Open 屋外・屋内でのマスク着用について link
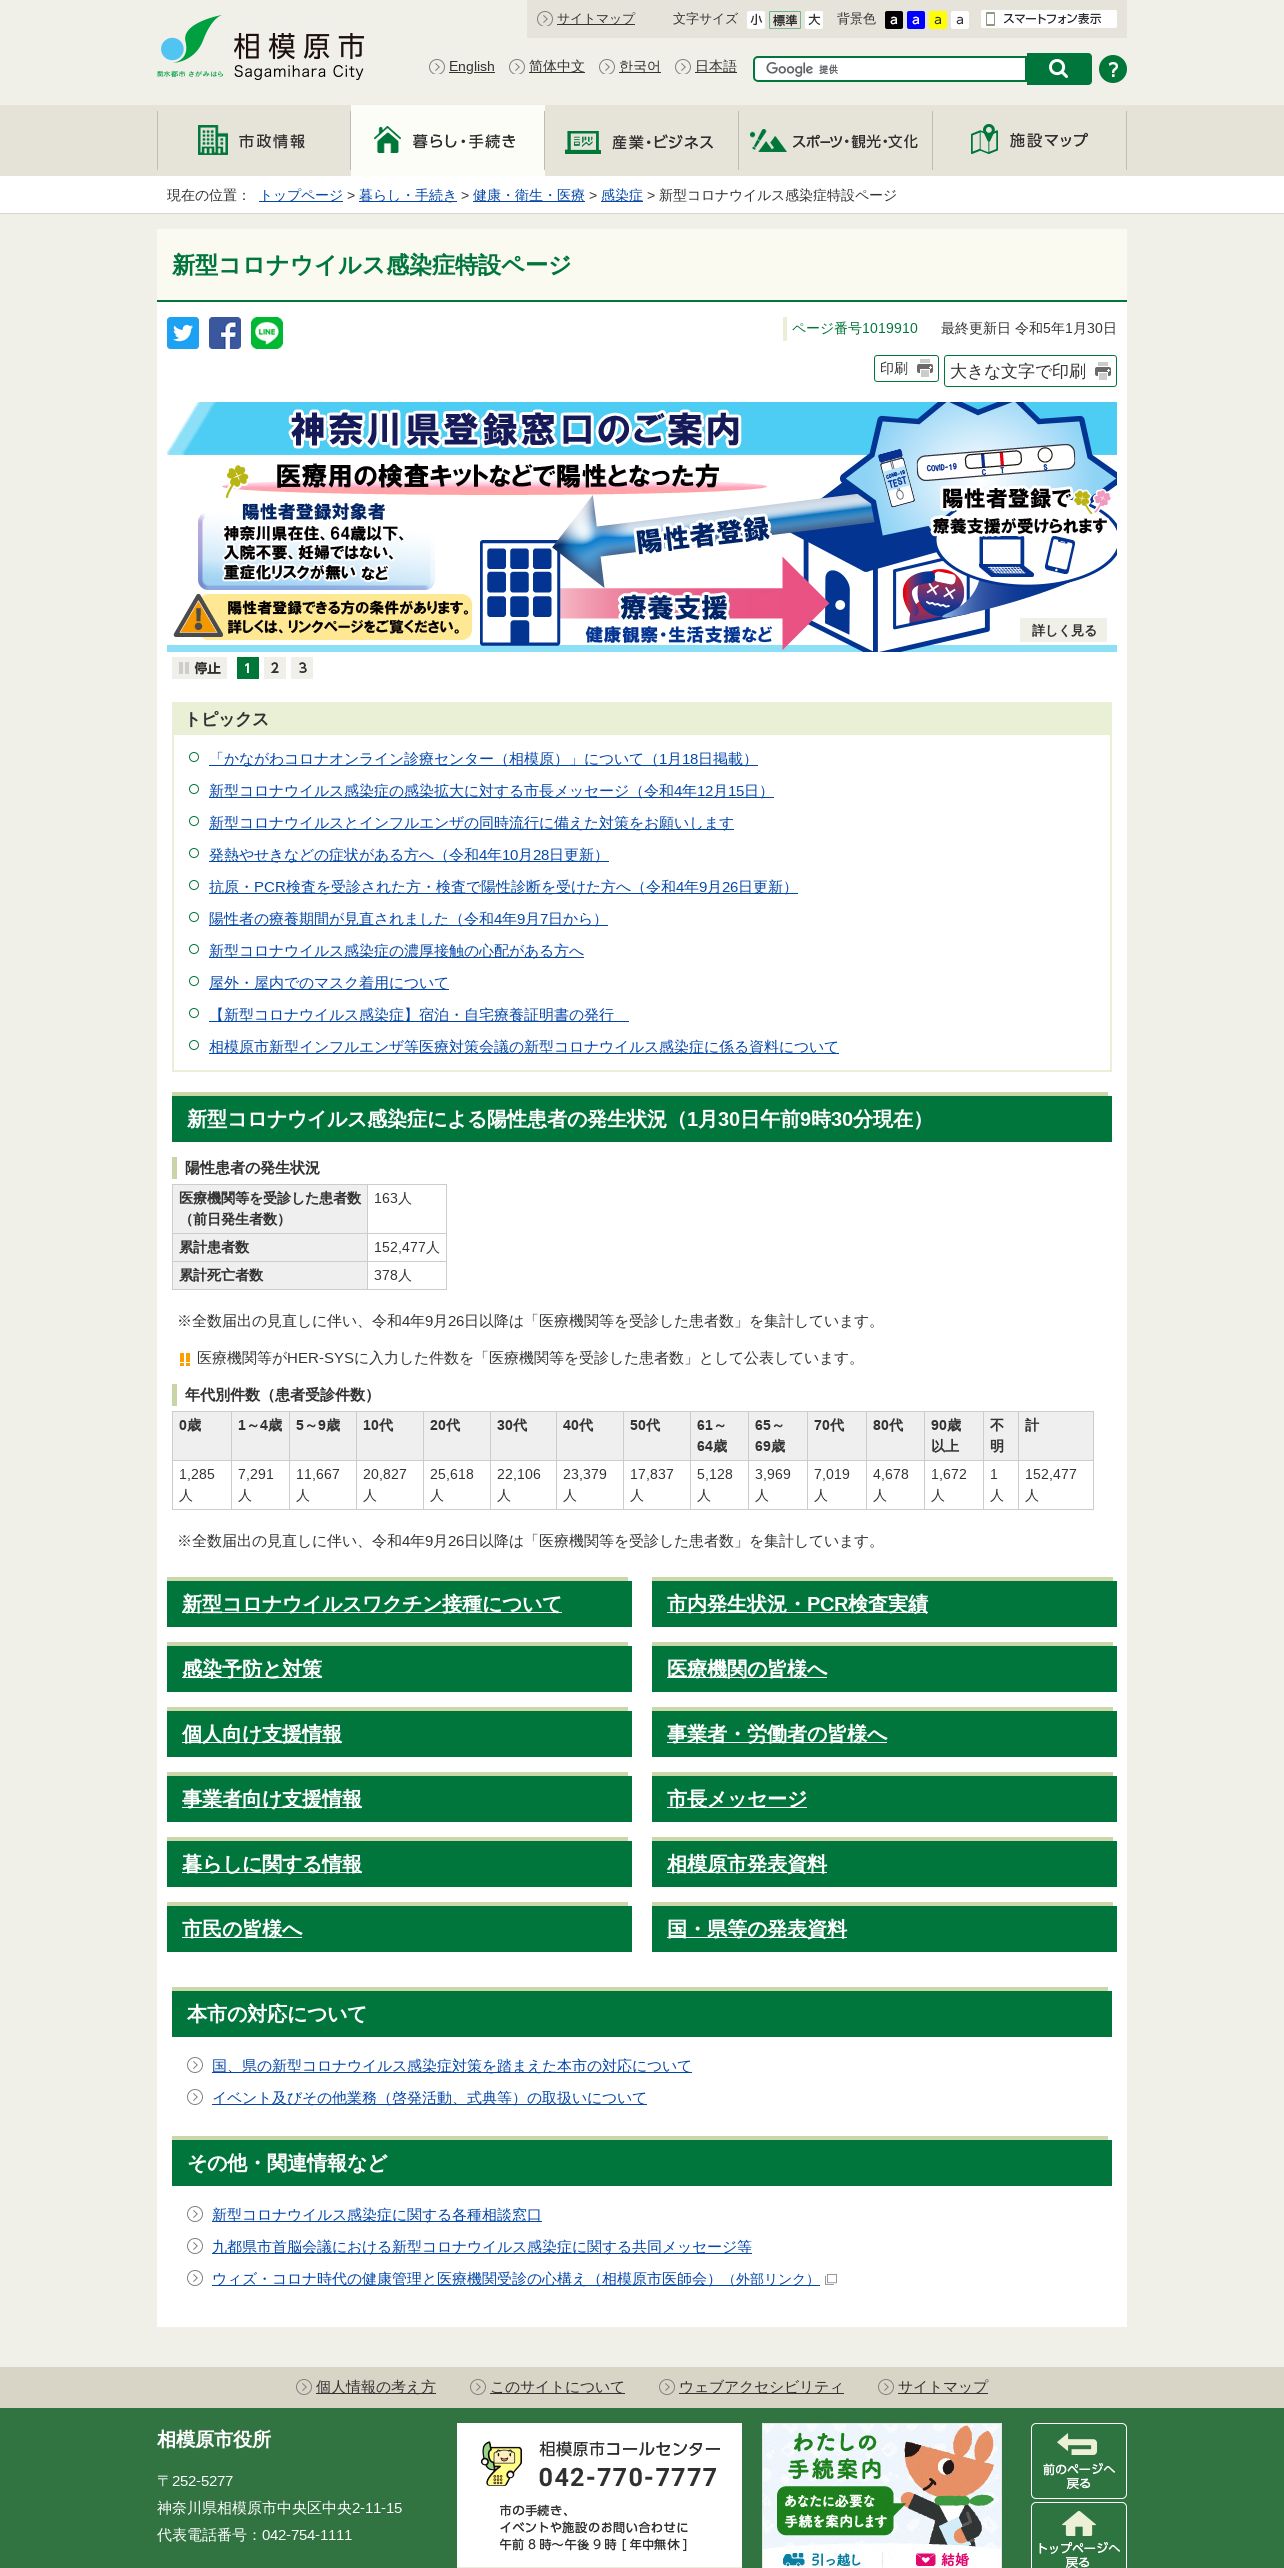 coord(329,983)
